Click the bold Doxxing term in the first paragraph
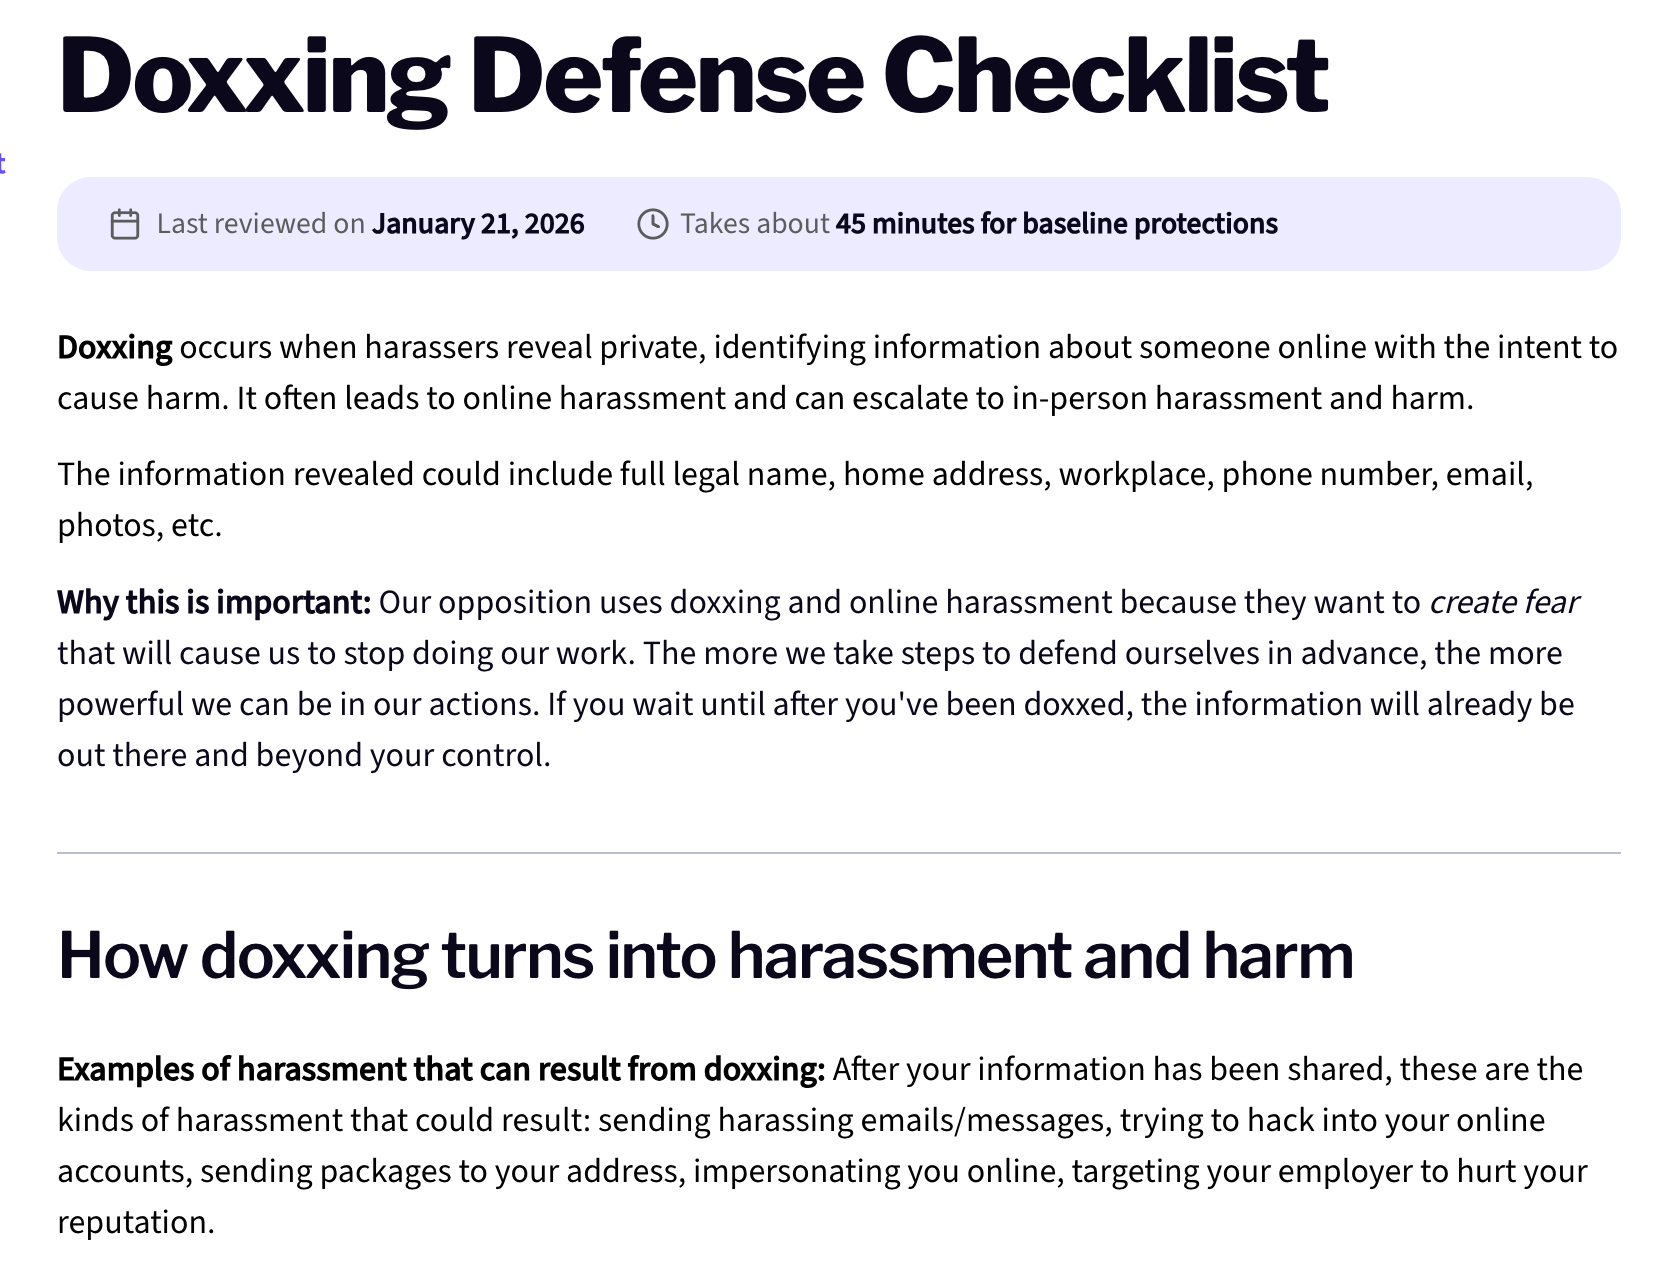The width and height of the screenshot is (1670, 1276). pos(115,348)
